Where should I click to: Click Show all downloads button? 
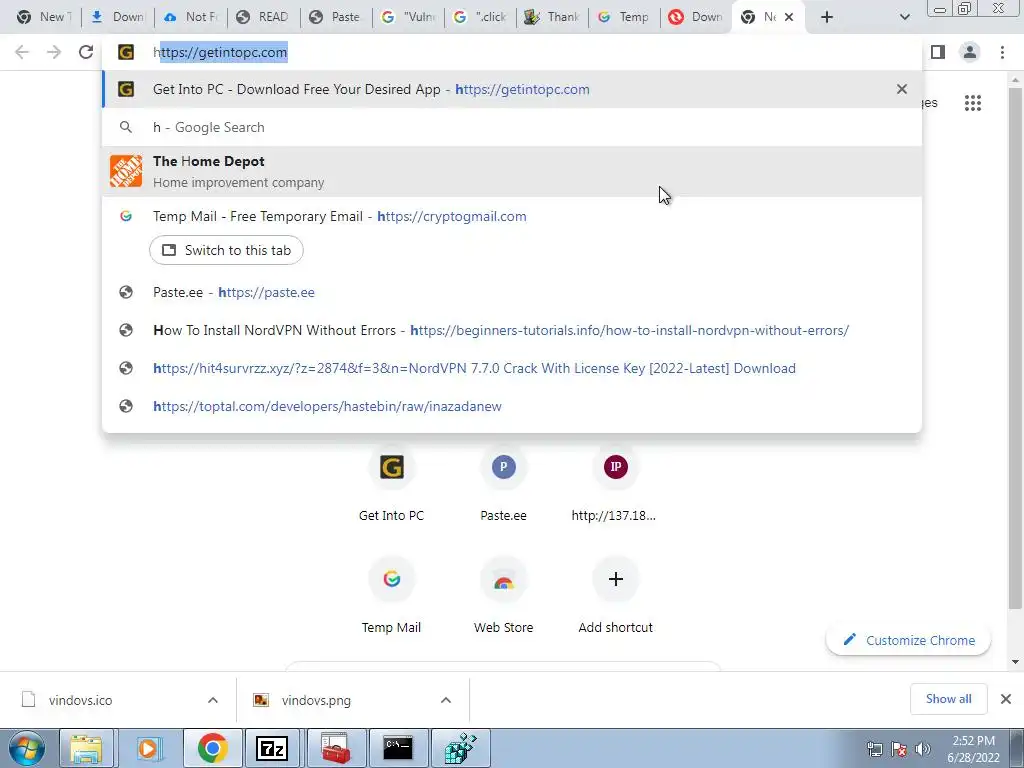948,699
